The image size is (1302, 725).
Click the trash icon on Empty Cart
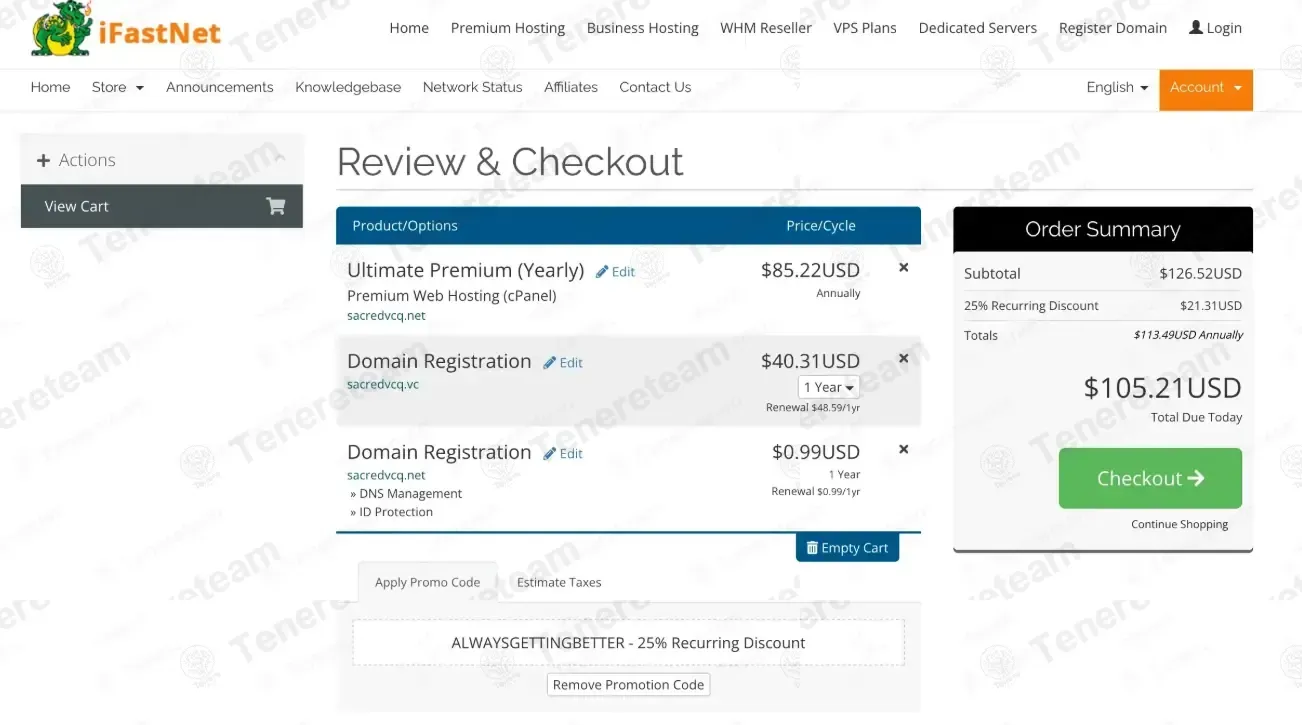pos(812,547)
